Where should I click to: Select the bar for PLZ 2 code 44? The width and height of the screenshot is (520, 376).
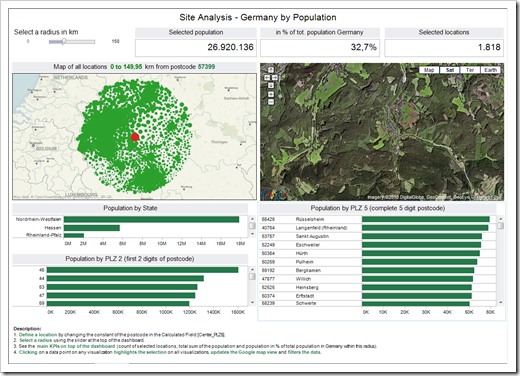[x=125, y=278]
